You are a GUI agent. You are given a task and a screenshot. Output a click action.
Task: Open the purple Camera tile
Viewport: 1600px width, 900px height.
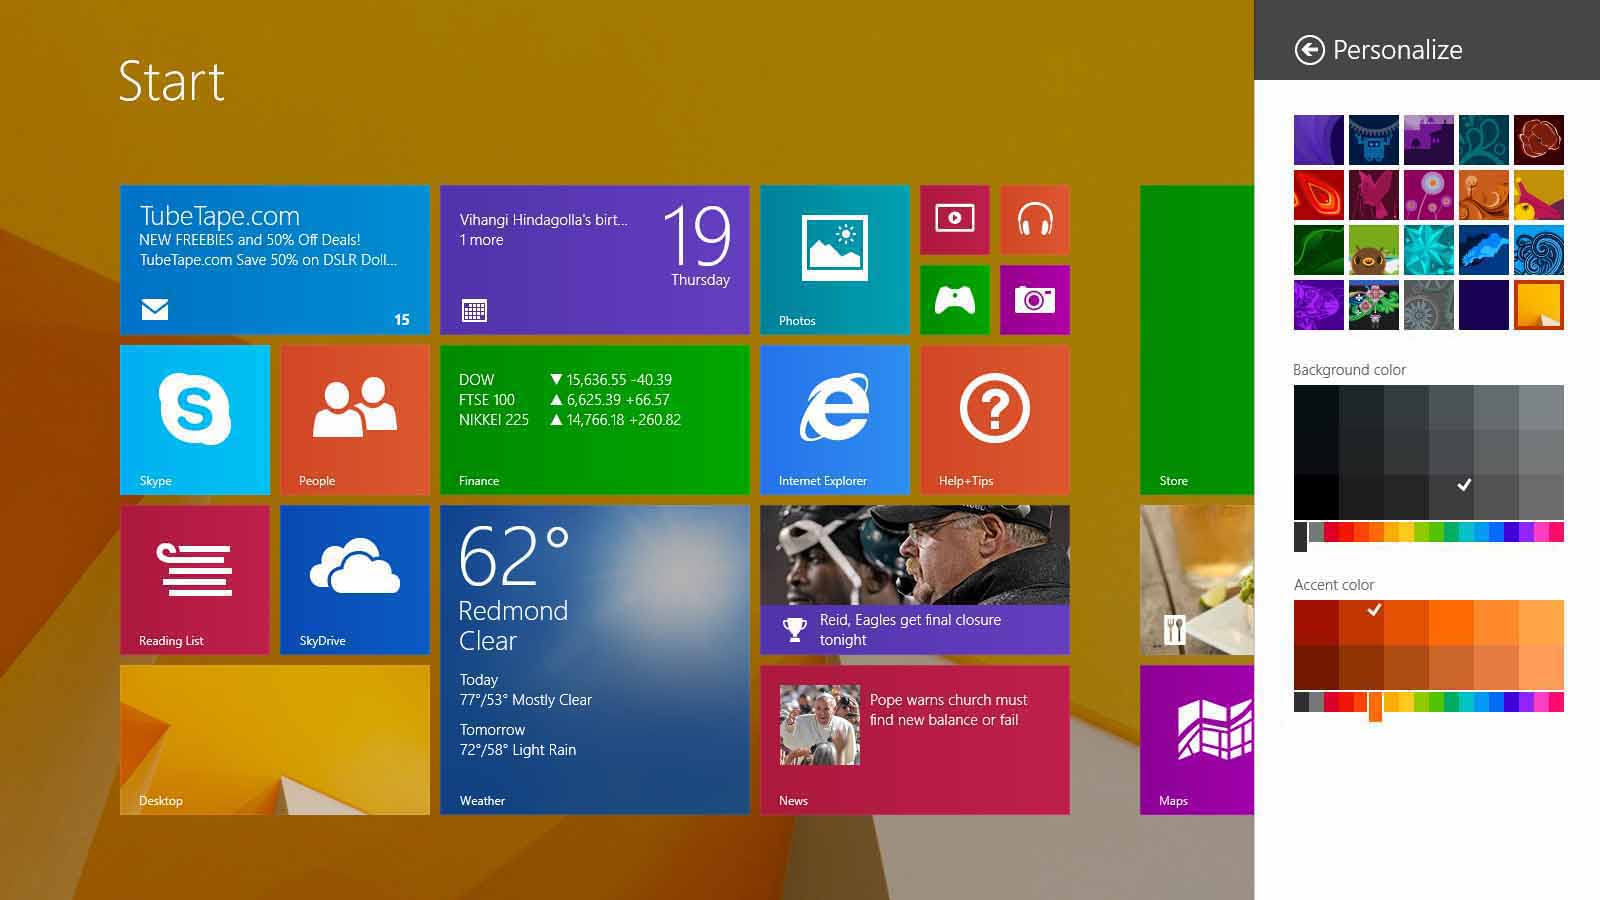(1035, 300)
